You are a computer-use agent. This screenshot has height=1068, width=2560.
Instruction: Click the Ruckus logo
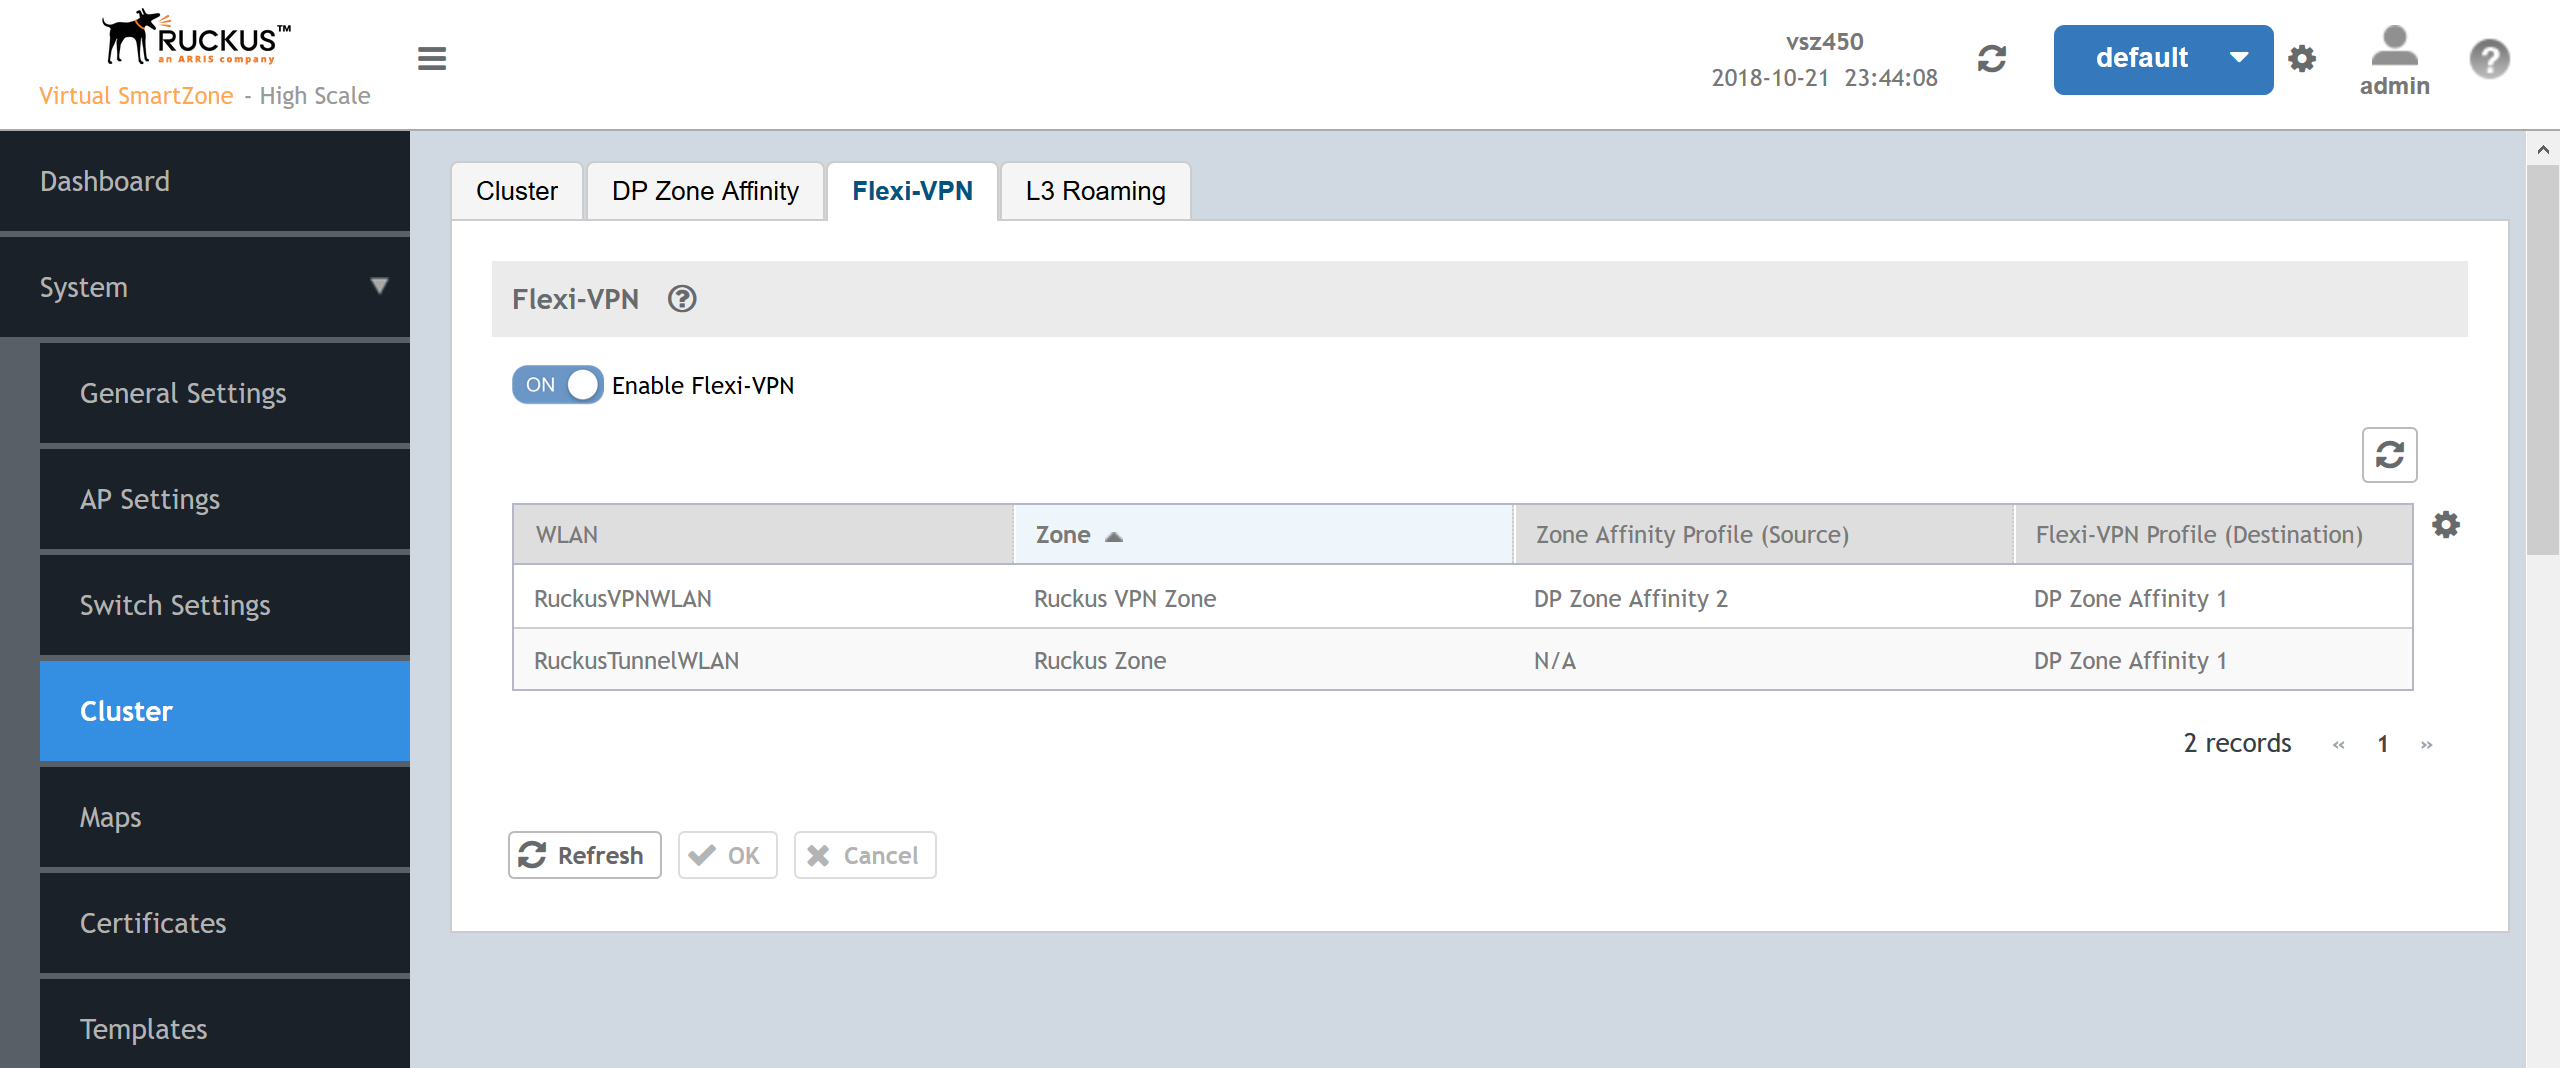tap(196, 38)
